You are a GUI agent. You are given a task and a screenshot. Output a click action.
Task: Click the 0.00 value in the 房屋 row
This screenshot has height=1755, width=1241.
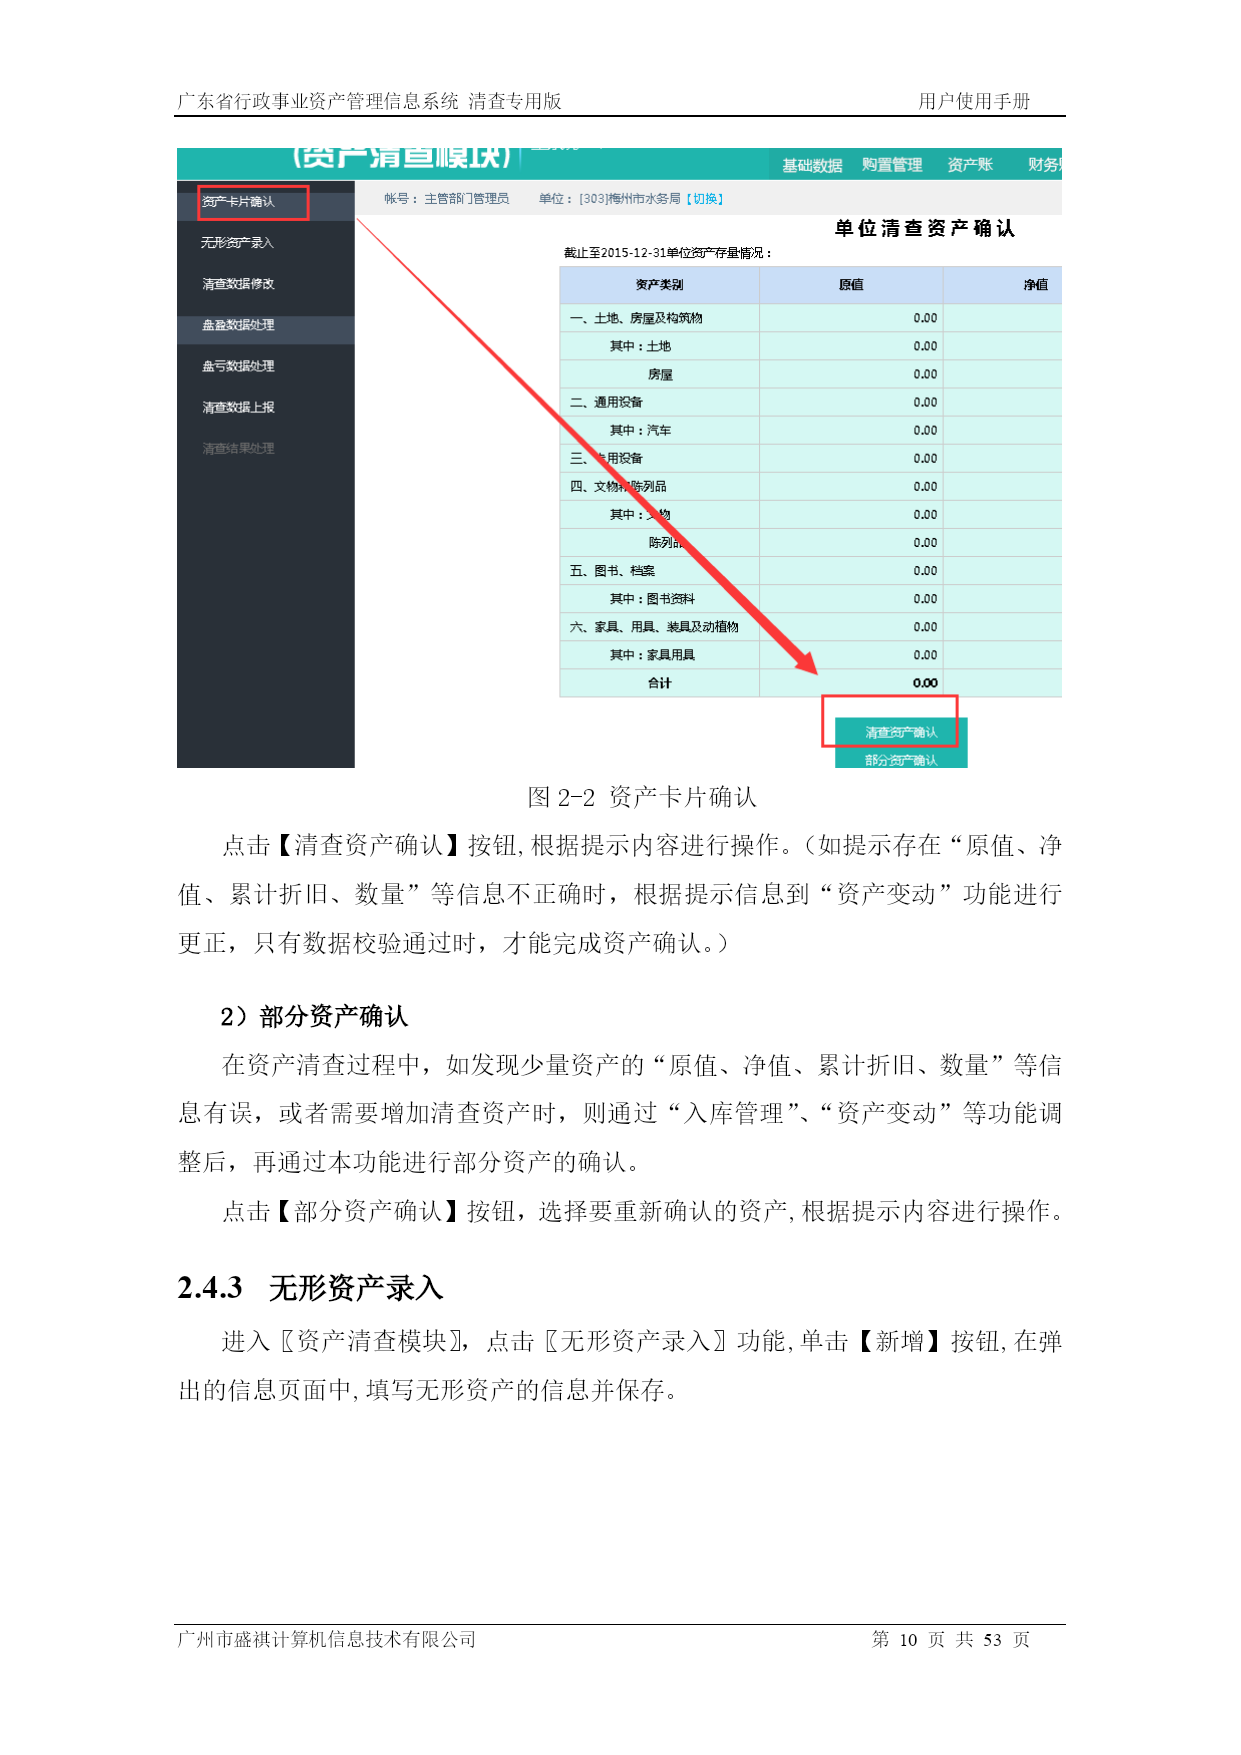(925, 374)
